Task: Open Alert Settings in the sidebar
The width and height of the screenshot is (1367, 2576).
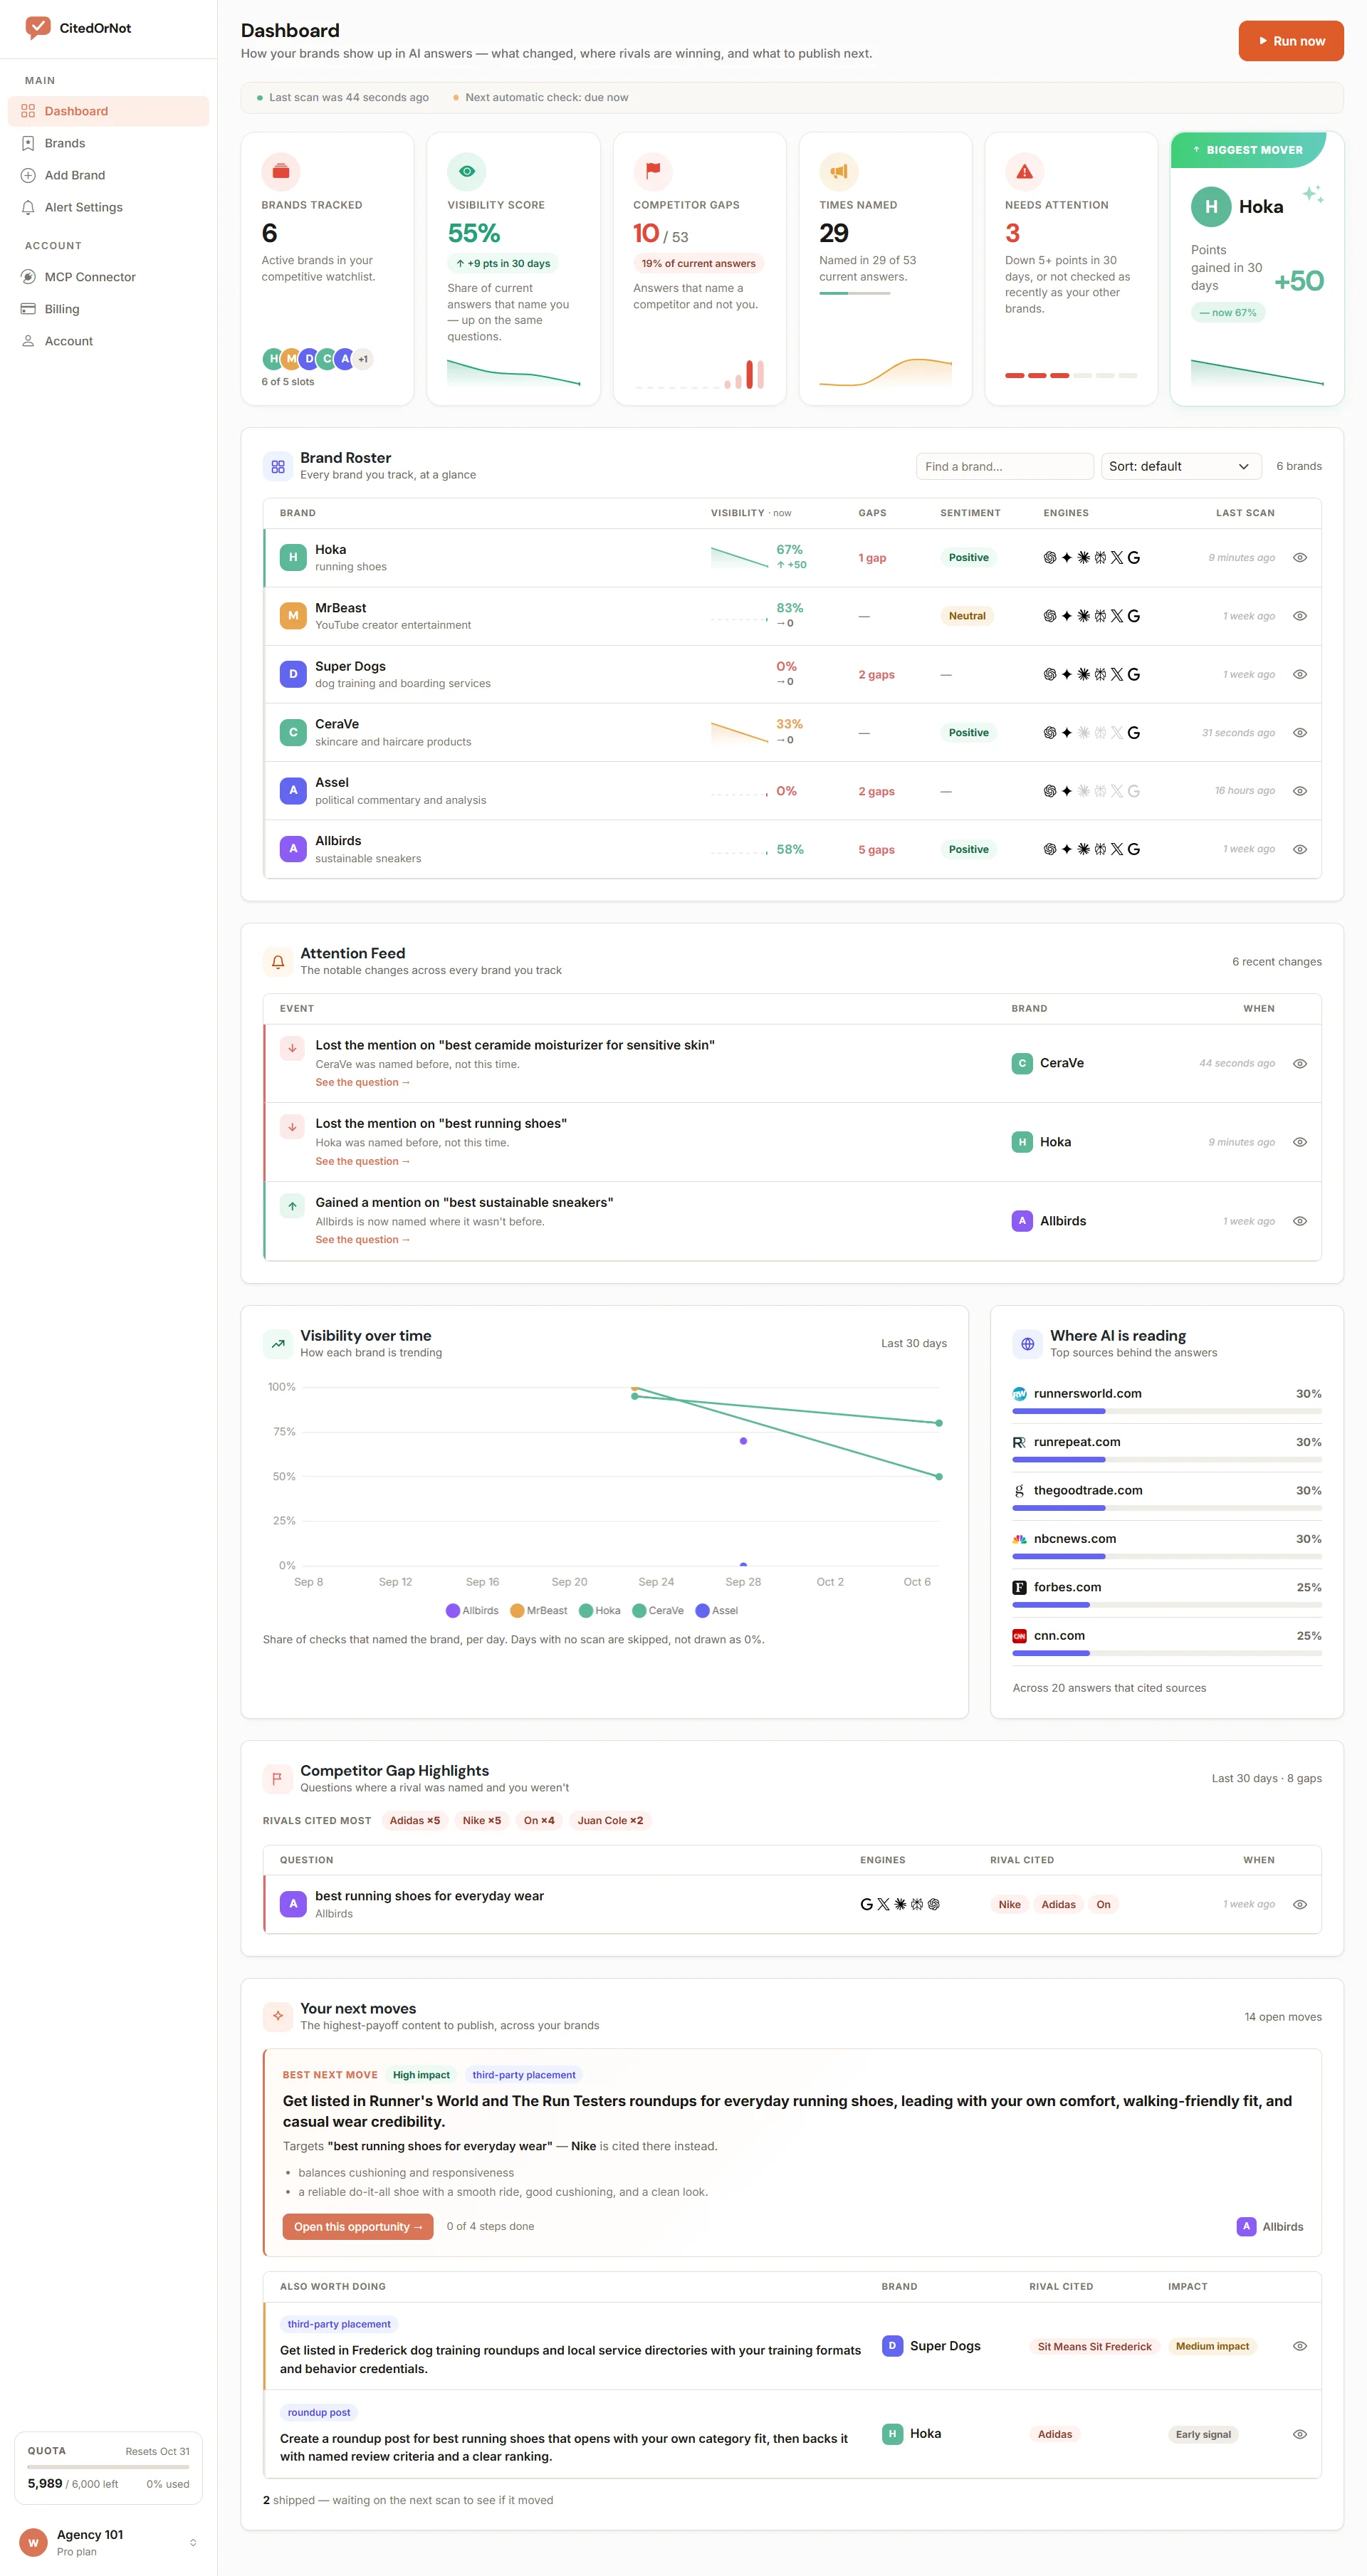Action: point(108,207)
